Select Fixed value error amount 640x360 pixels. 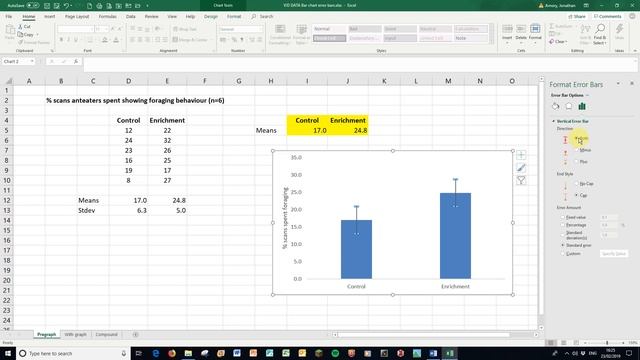point(563,217)
